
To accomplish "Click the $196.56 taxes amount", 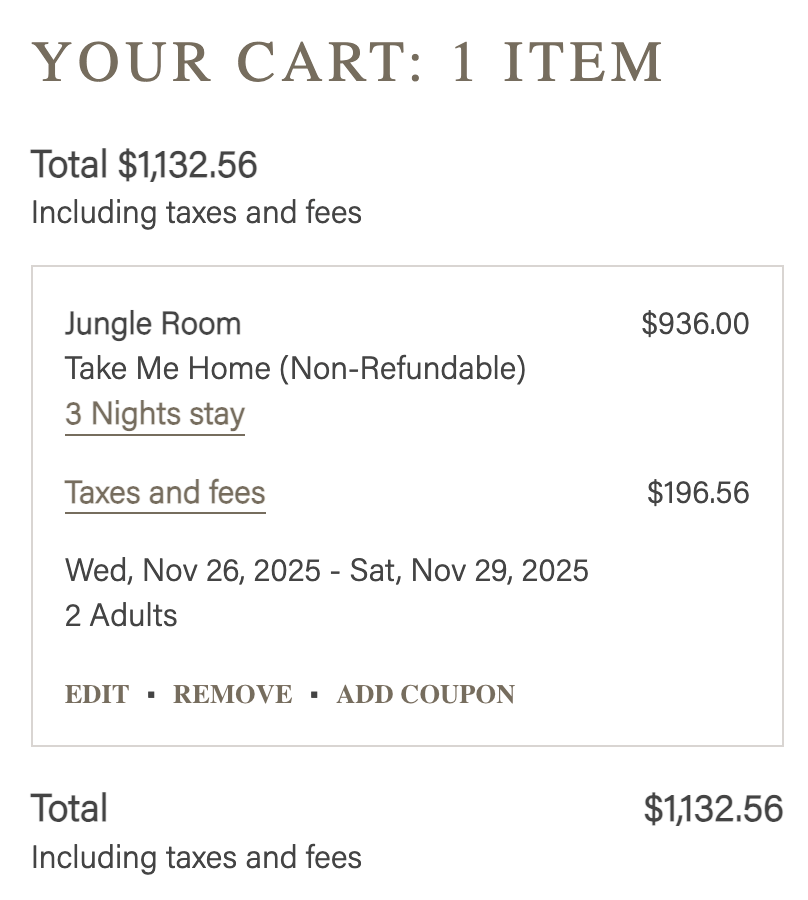I will tap(698, 493).
